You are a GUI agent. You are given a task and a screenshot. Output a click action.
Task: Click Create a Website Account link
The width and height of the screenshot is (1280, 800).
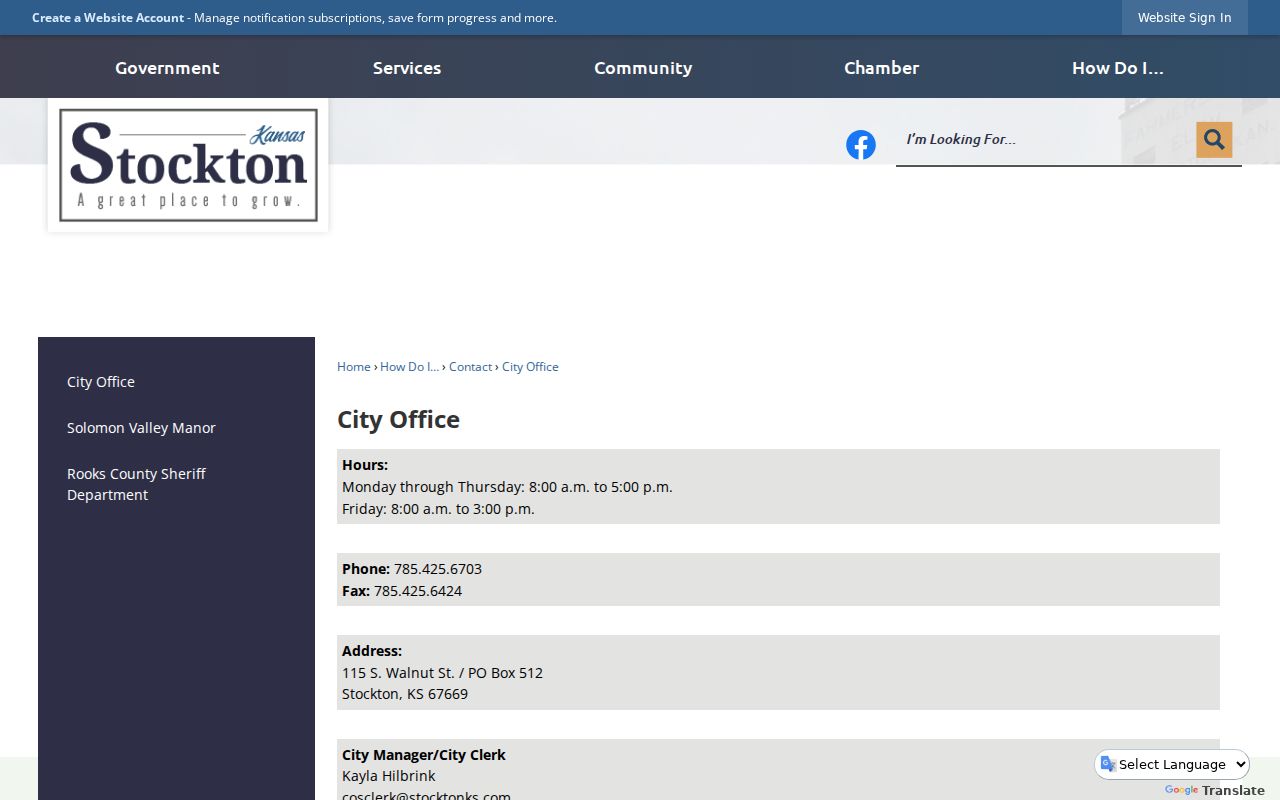(x=108, y=18)
